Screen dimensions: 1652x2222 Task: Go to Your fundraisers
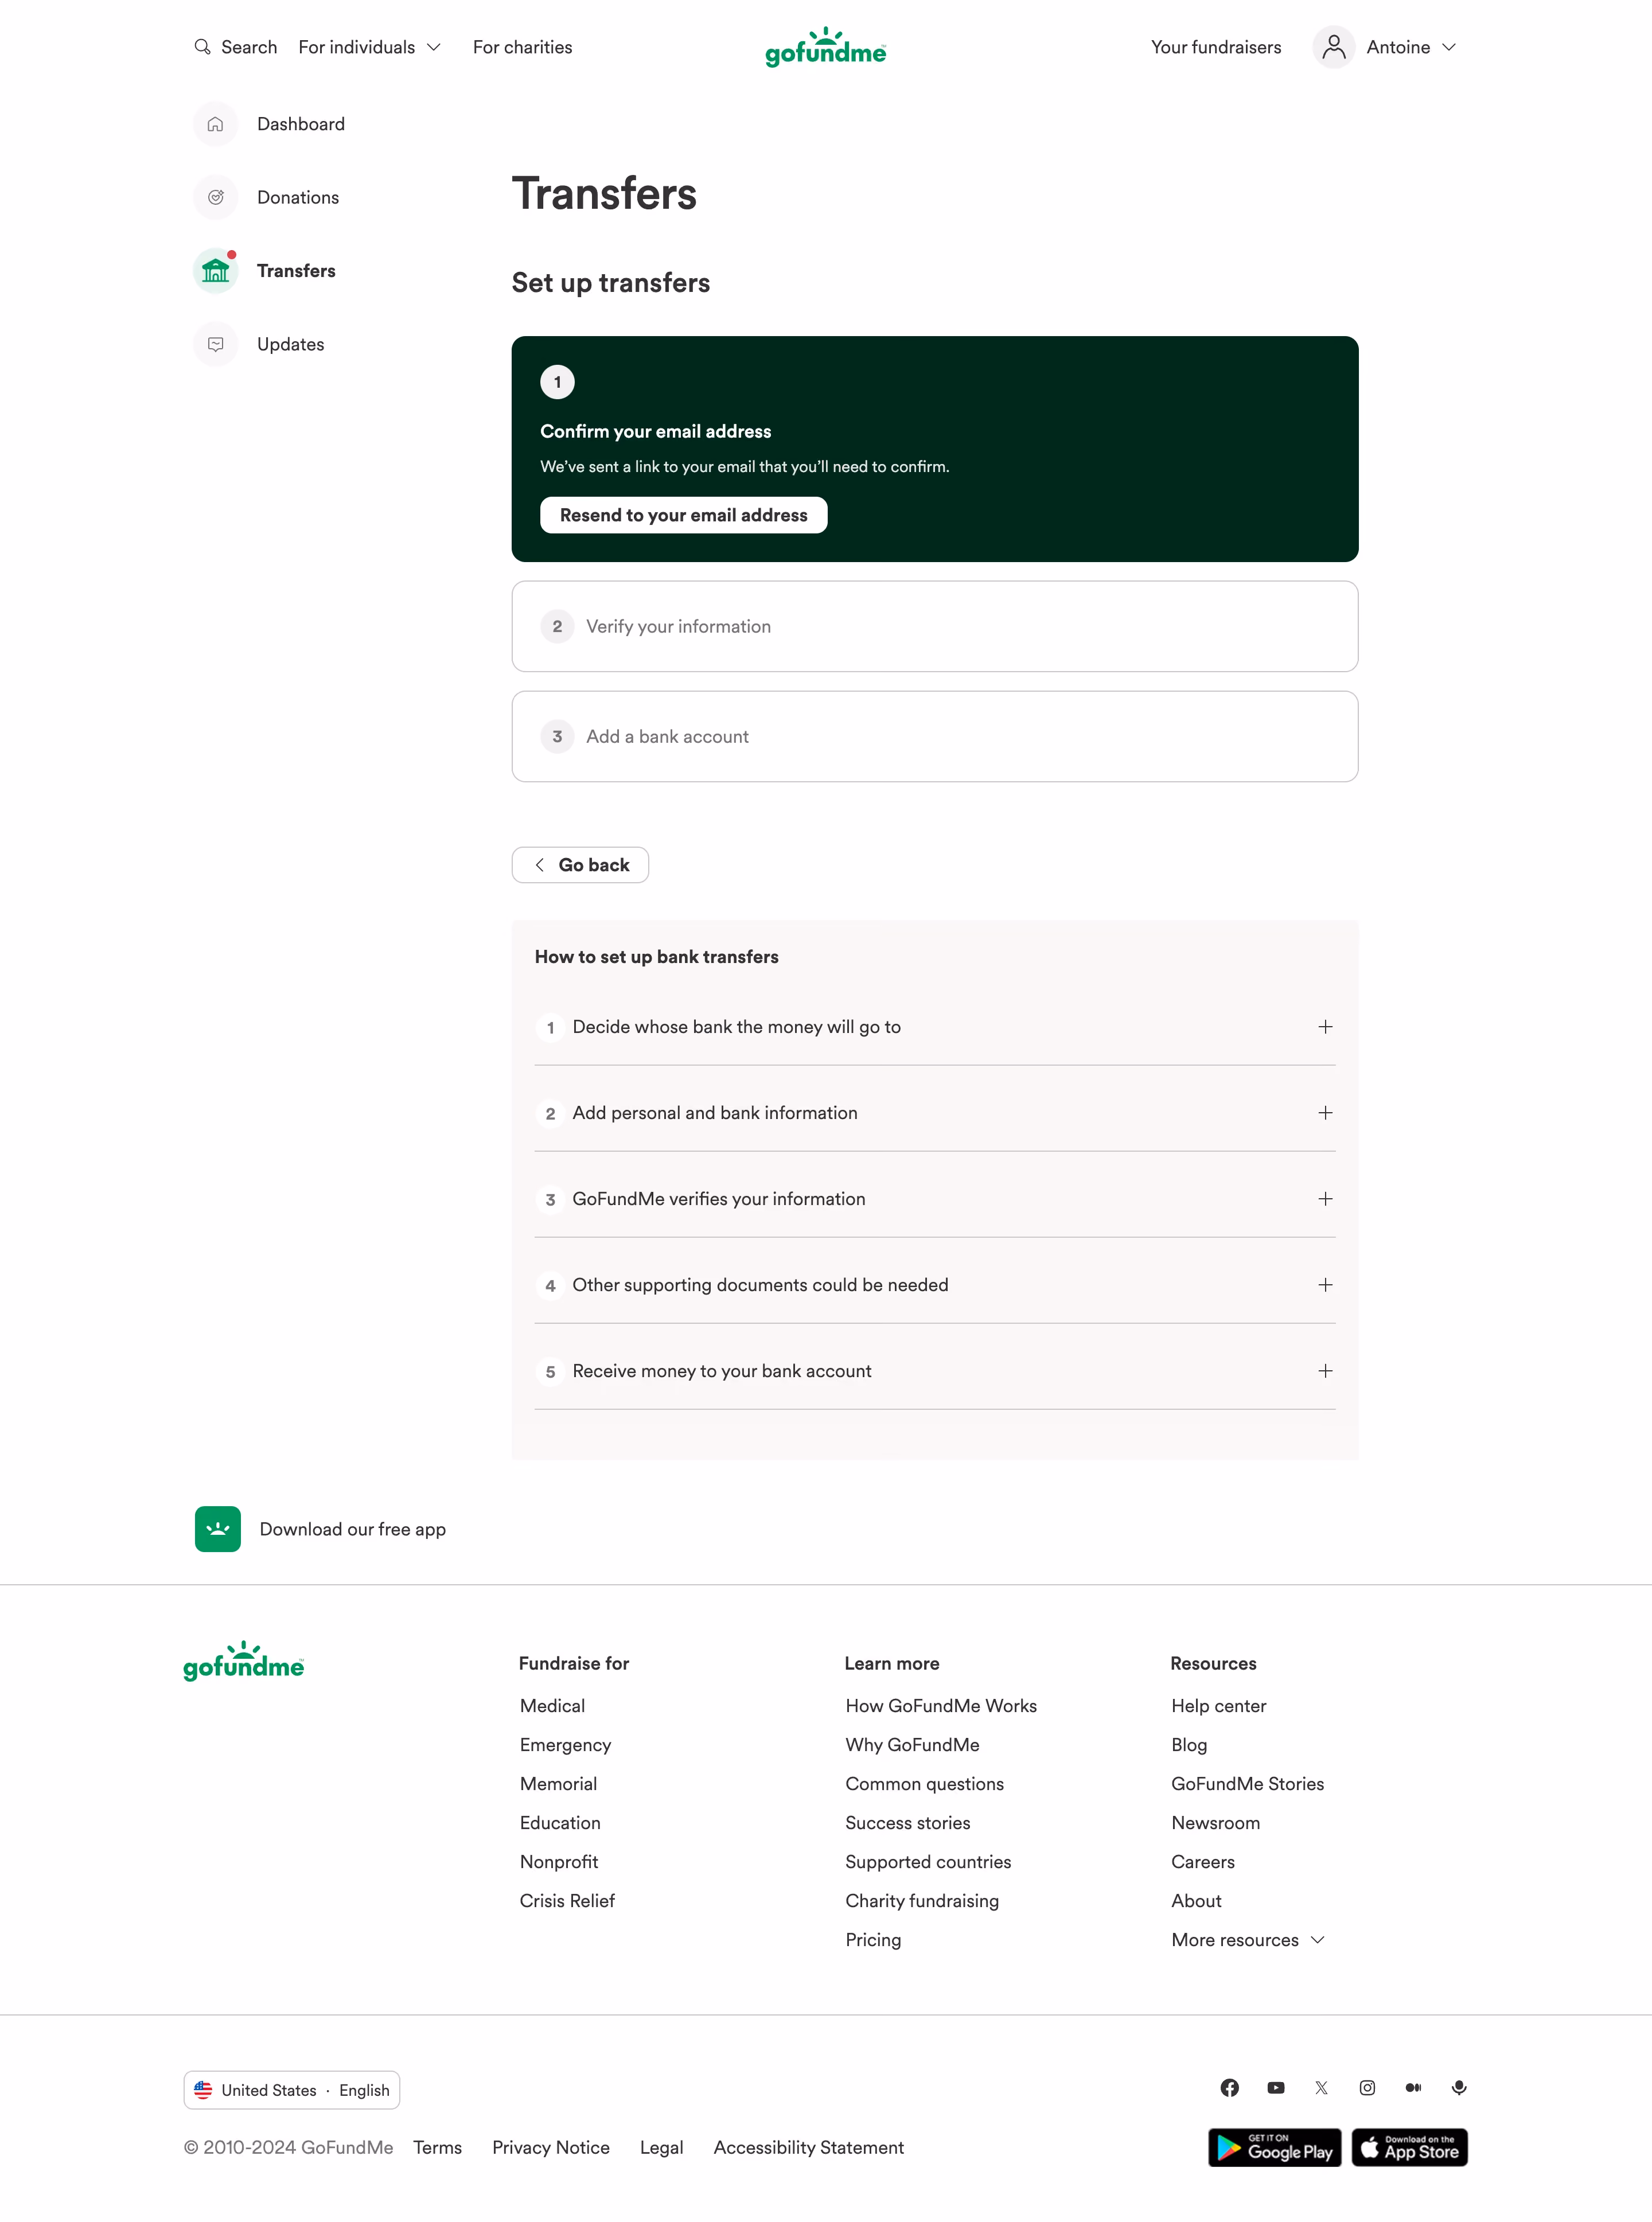point(1216,47)
